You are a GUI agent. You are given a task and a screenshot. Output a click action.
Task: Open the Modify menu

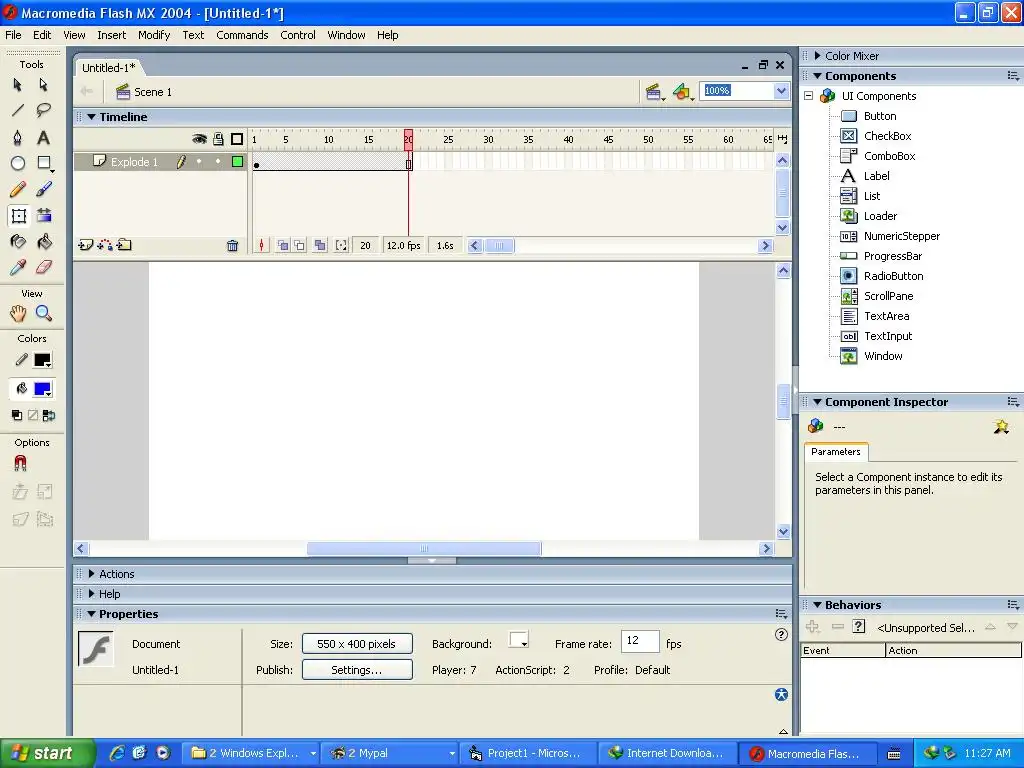[154, 35]
